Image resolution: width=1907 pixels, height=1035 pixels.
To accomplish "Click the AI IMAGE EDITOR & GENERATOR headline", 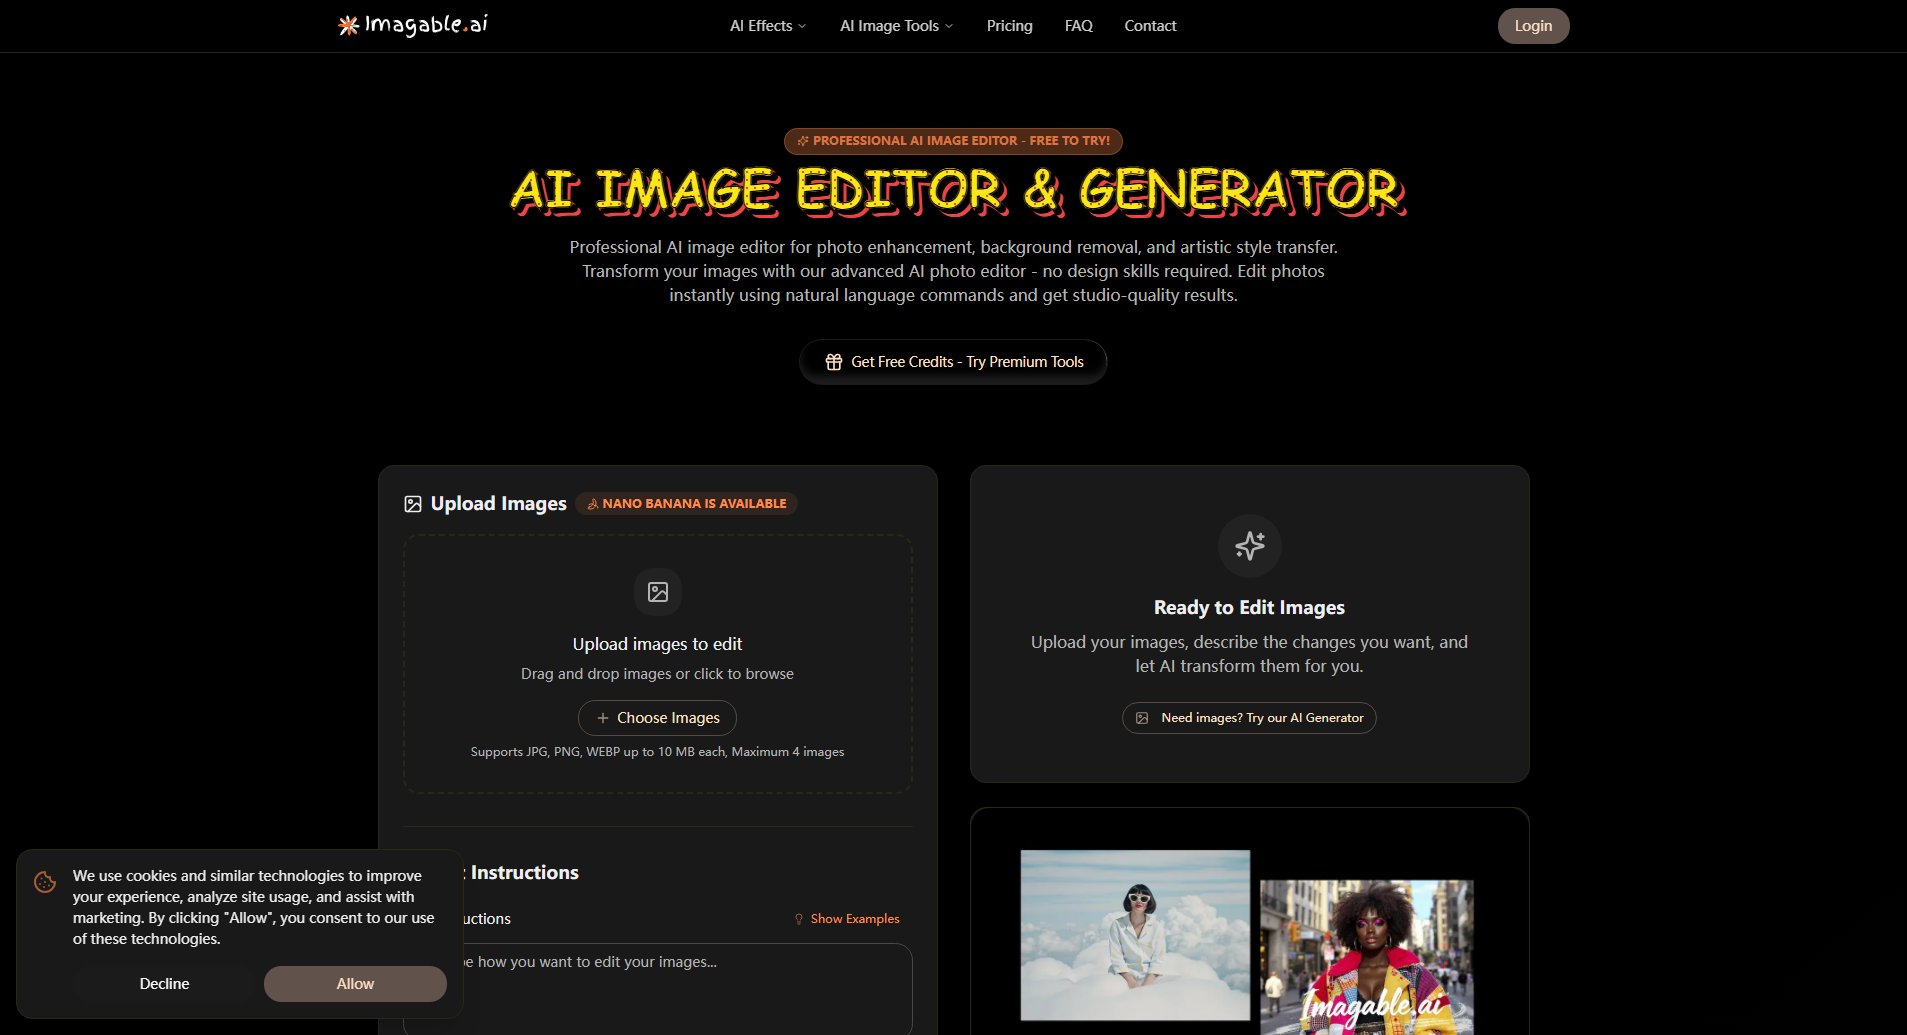I will pyautogui.click(x=957, y=191).
